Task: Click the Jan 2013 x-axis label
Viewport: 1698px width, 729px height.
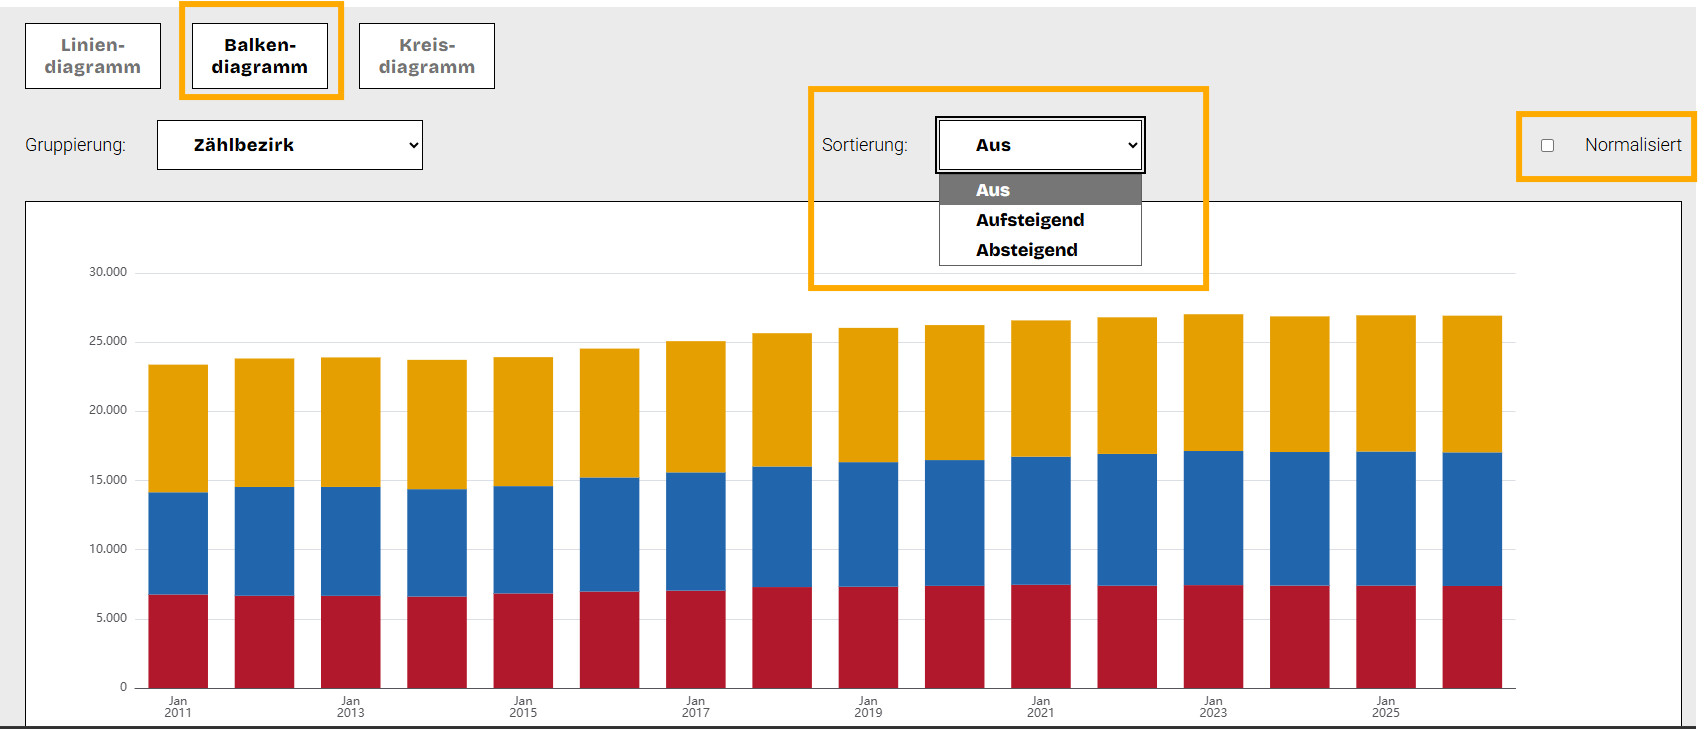Action: [x=351, y=707]
